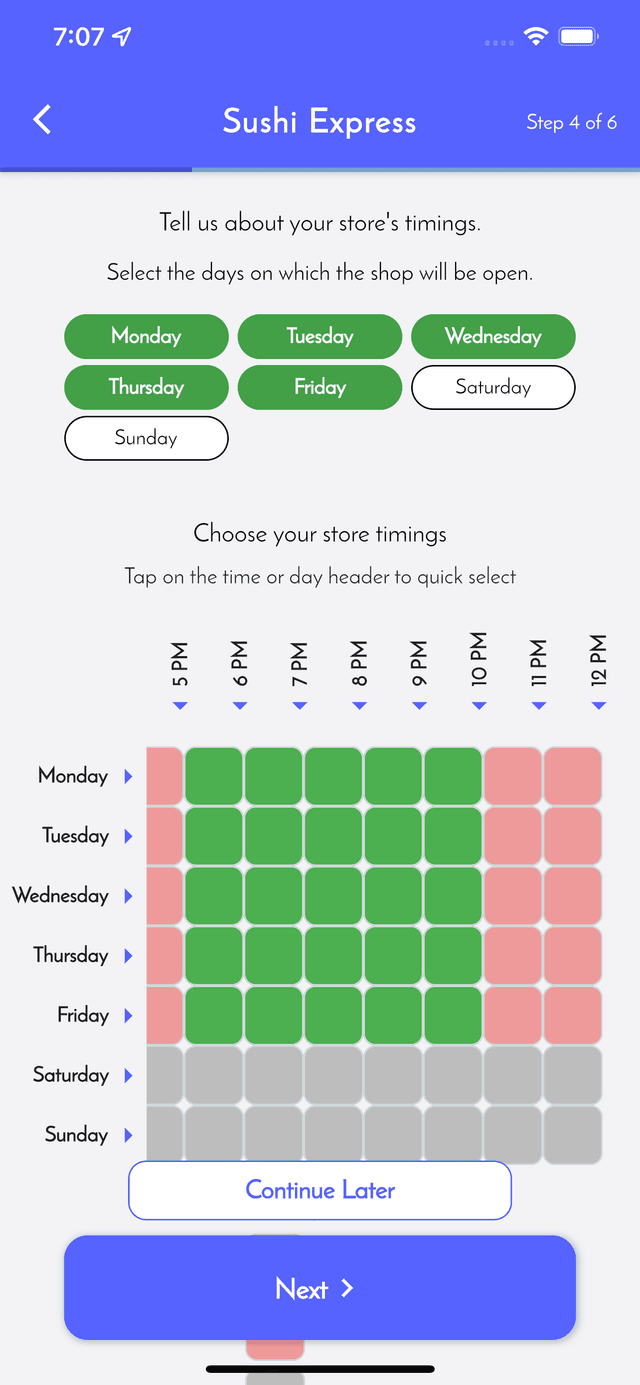Tap the back arrow in header
The width and height of the screenshot is (640, 1385).
tap(42, 120)
